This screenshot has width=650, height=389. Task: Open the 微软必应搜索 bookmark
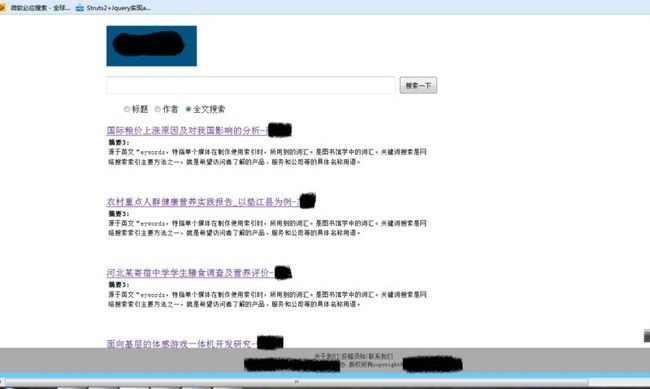tap(35, 7)
